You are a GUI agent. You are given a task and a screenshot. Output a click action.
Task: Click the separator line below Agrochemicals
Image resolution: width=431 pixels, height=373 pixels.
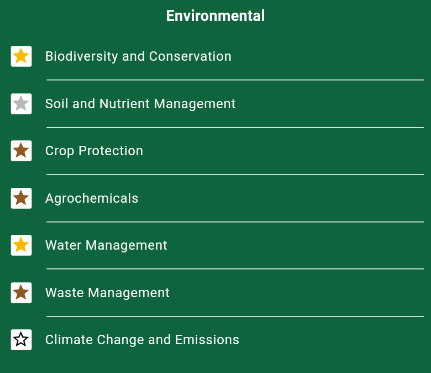(235, 222)
